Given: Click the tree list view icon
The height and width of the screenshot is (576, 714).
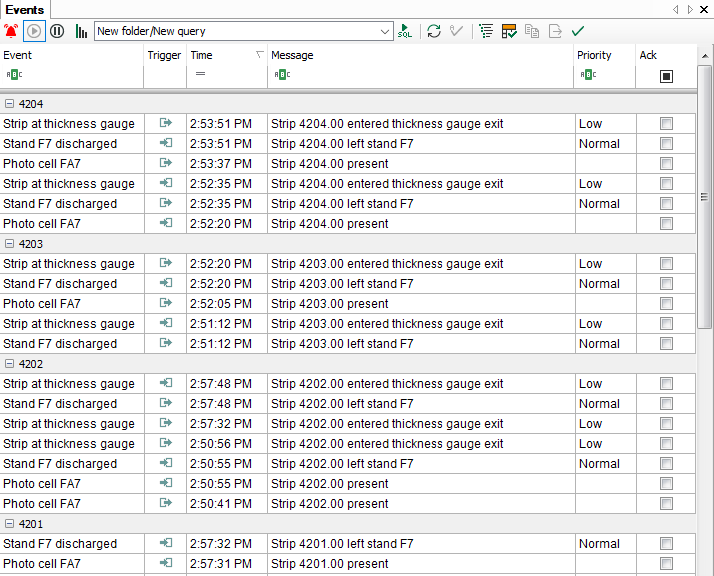Looking at the screenshot, I should pyautogui.click(x=486, y=31).
